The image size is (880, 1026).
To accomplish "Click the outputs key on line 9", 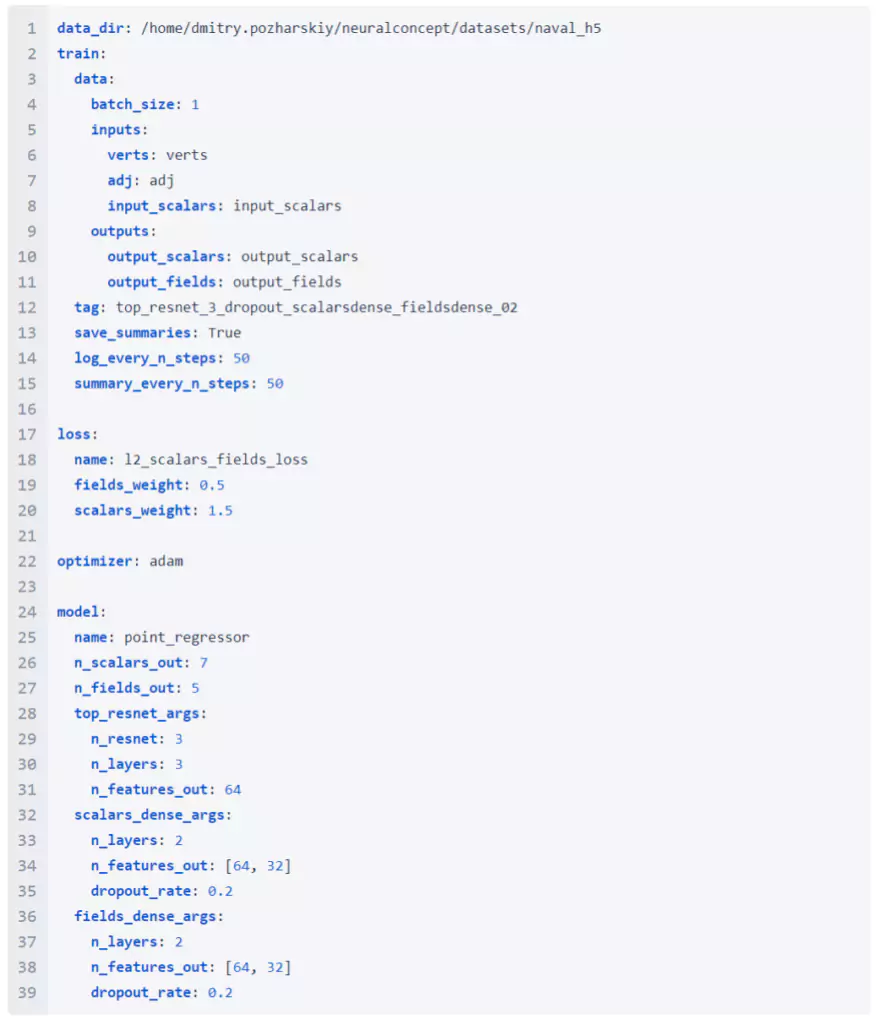I will click(120, 232).
